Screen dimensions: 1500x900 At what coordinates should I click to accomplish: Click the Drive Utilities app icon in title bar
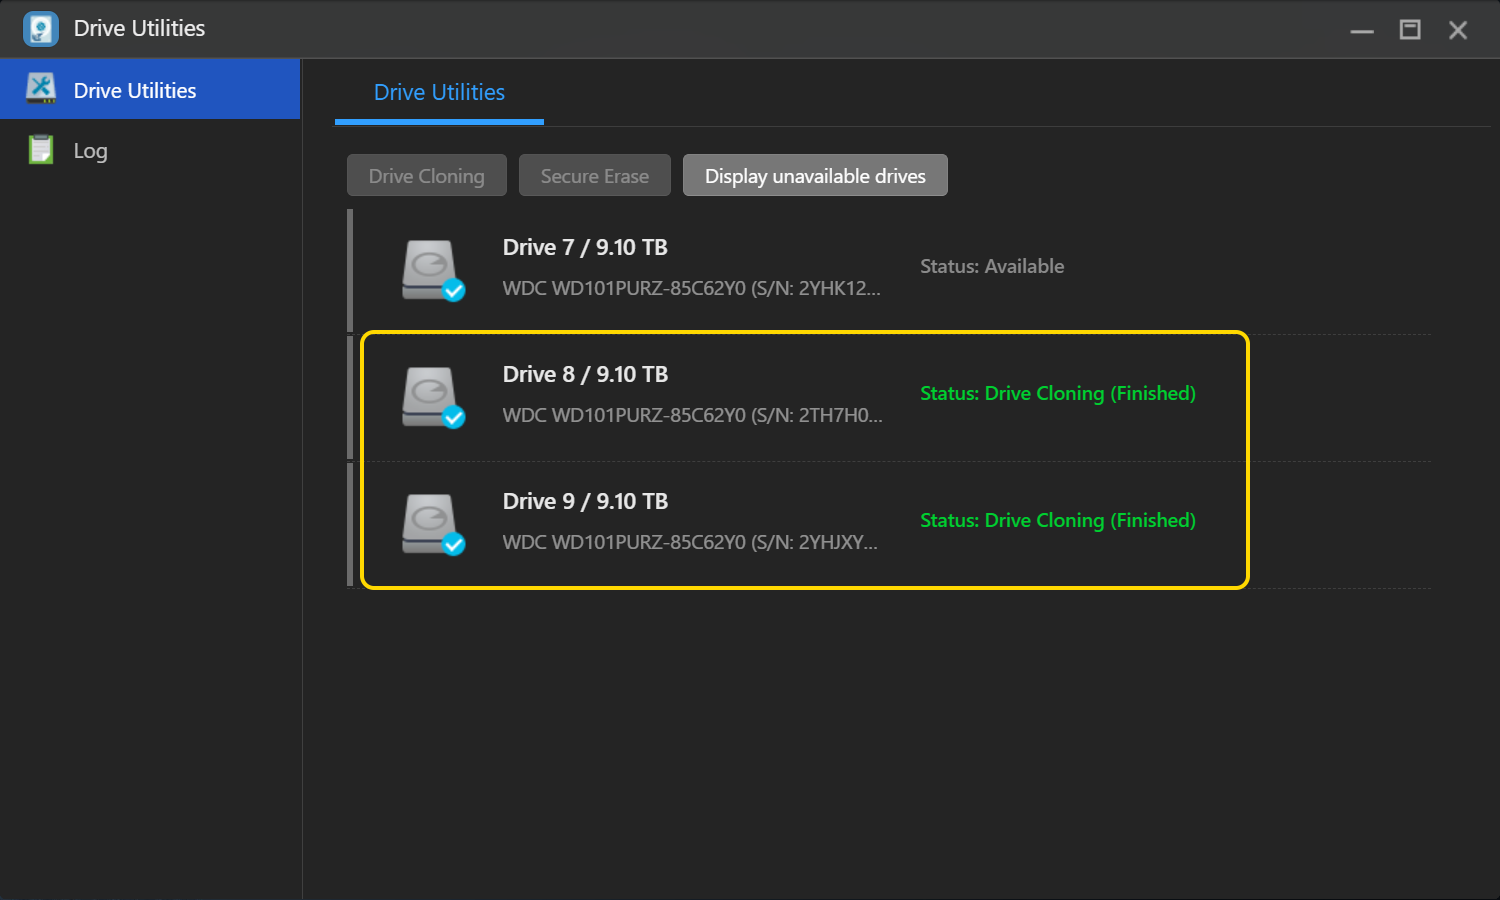pyautogui.click(x=41, y=29)
